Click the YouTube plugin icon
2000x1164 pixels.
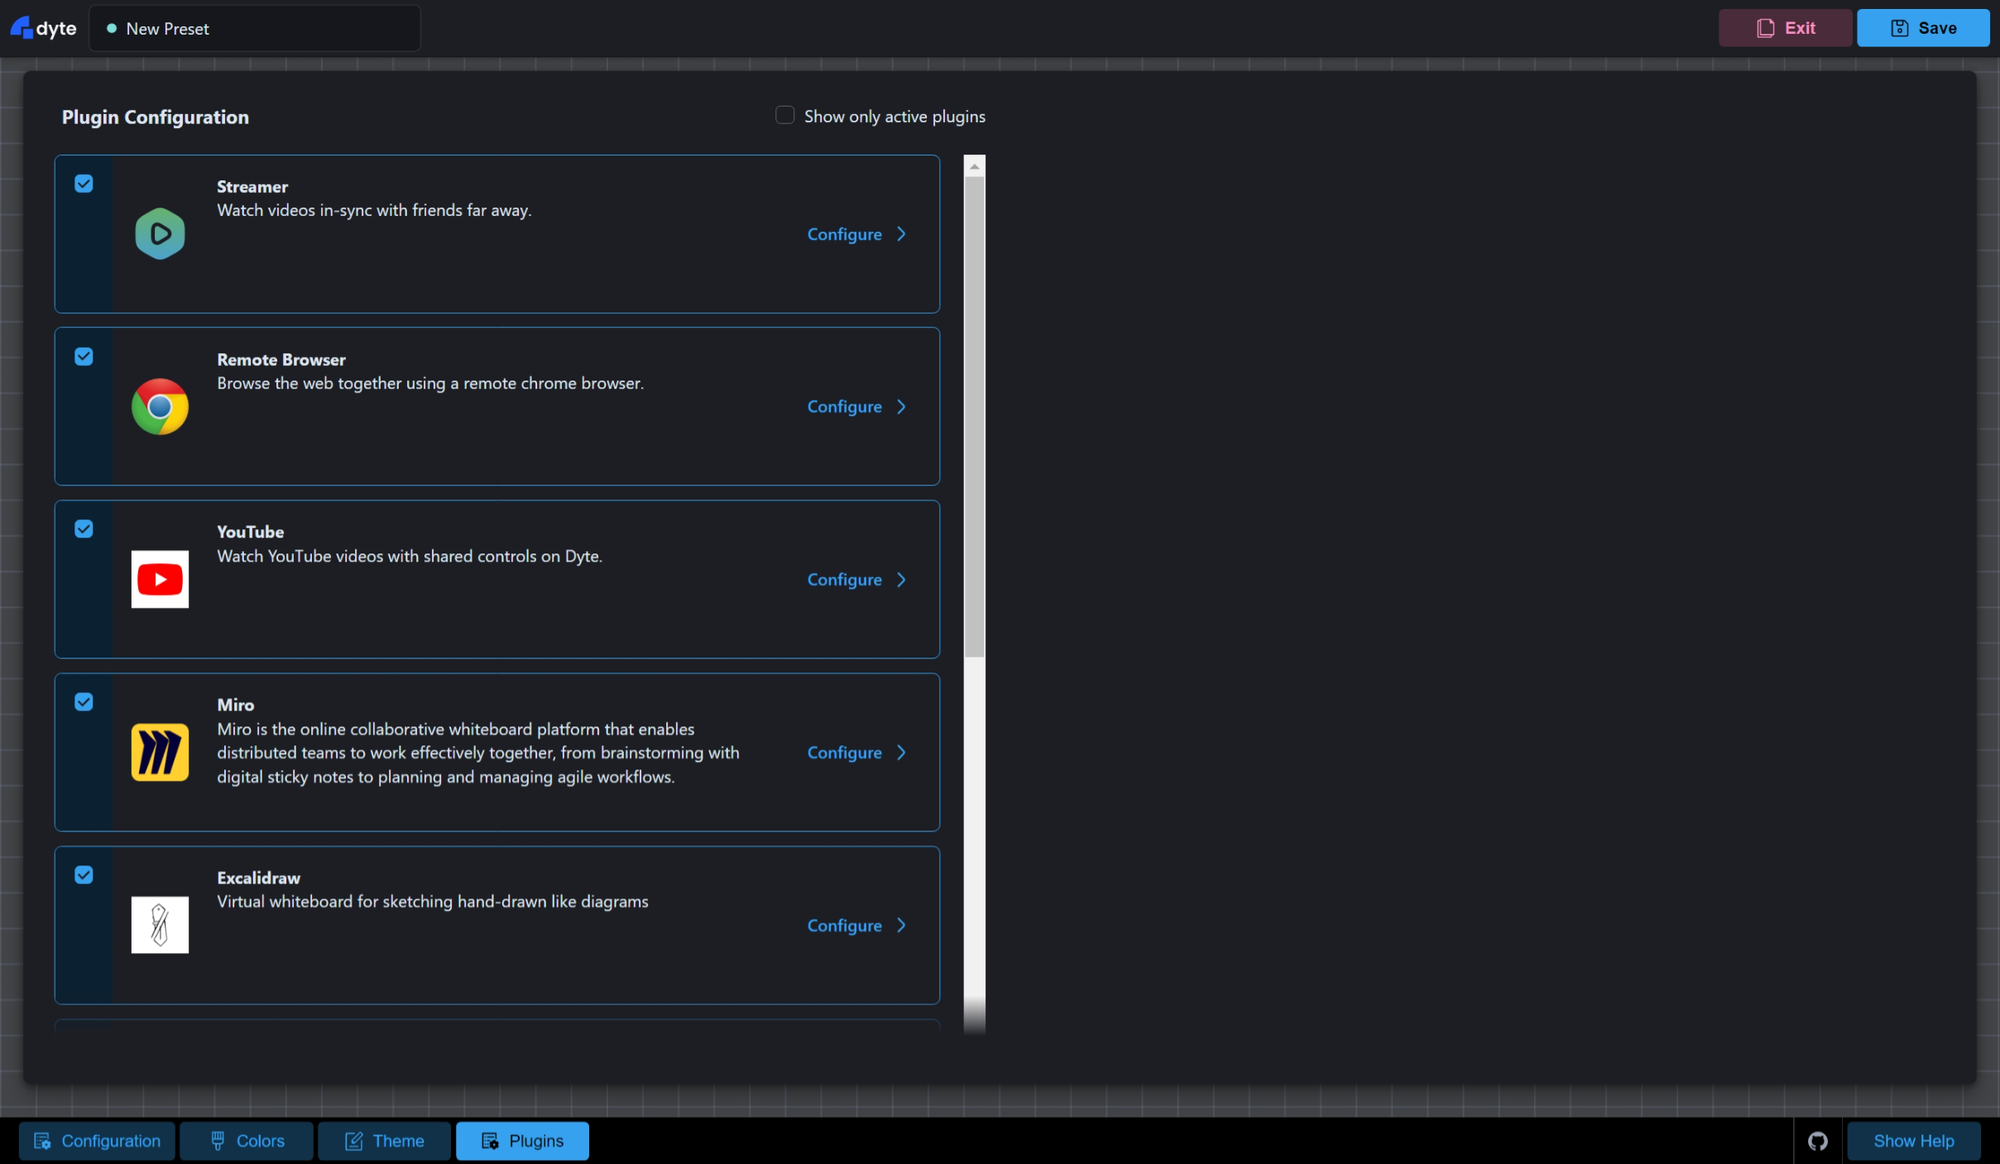pos(160,579)
